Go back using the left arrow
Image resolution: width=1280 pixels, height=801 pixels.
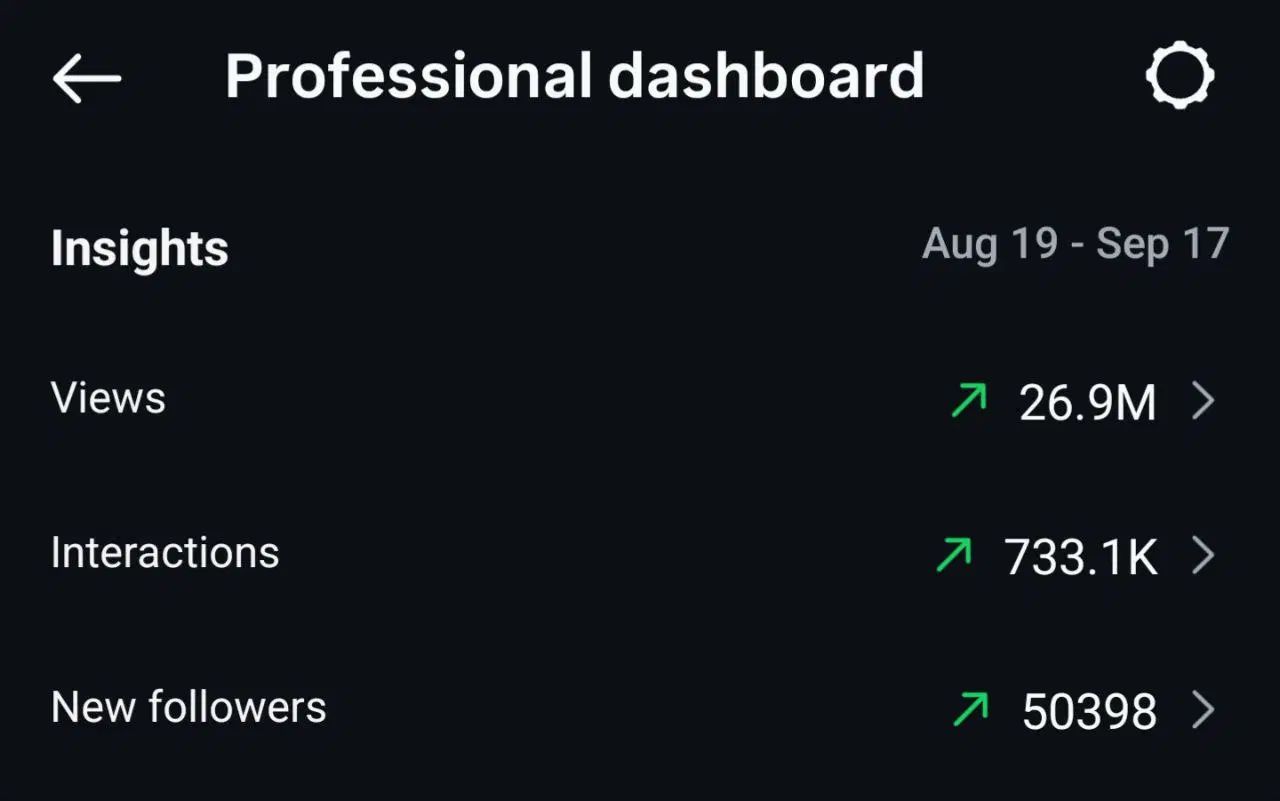click(x=87, y=78)
